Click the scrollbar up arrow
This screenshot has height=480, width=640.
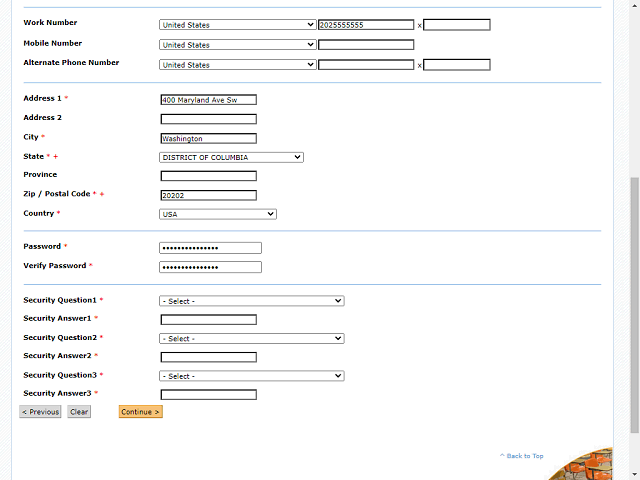click(635, 6)
